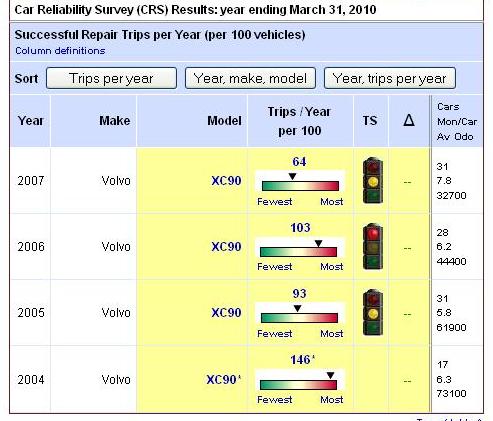Click the triangle marker on 2006 gradient bar
The height and width of the screenshot is (421, 493).
point(318,243)
